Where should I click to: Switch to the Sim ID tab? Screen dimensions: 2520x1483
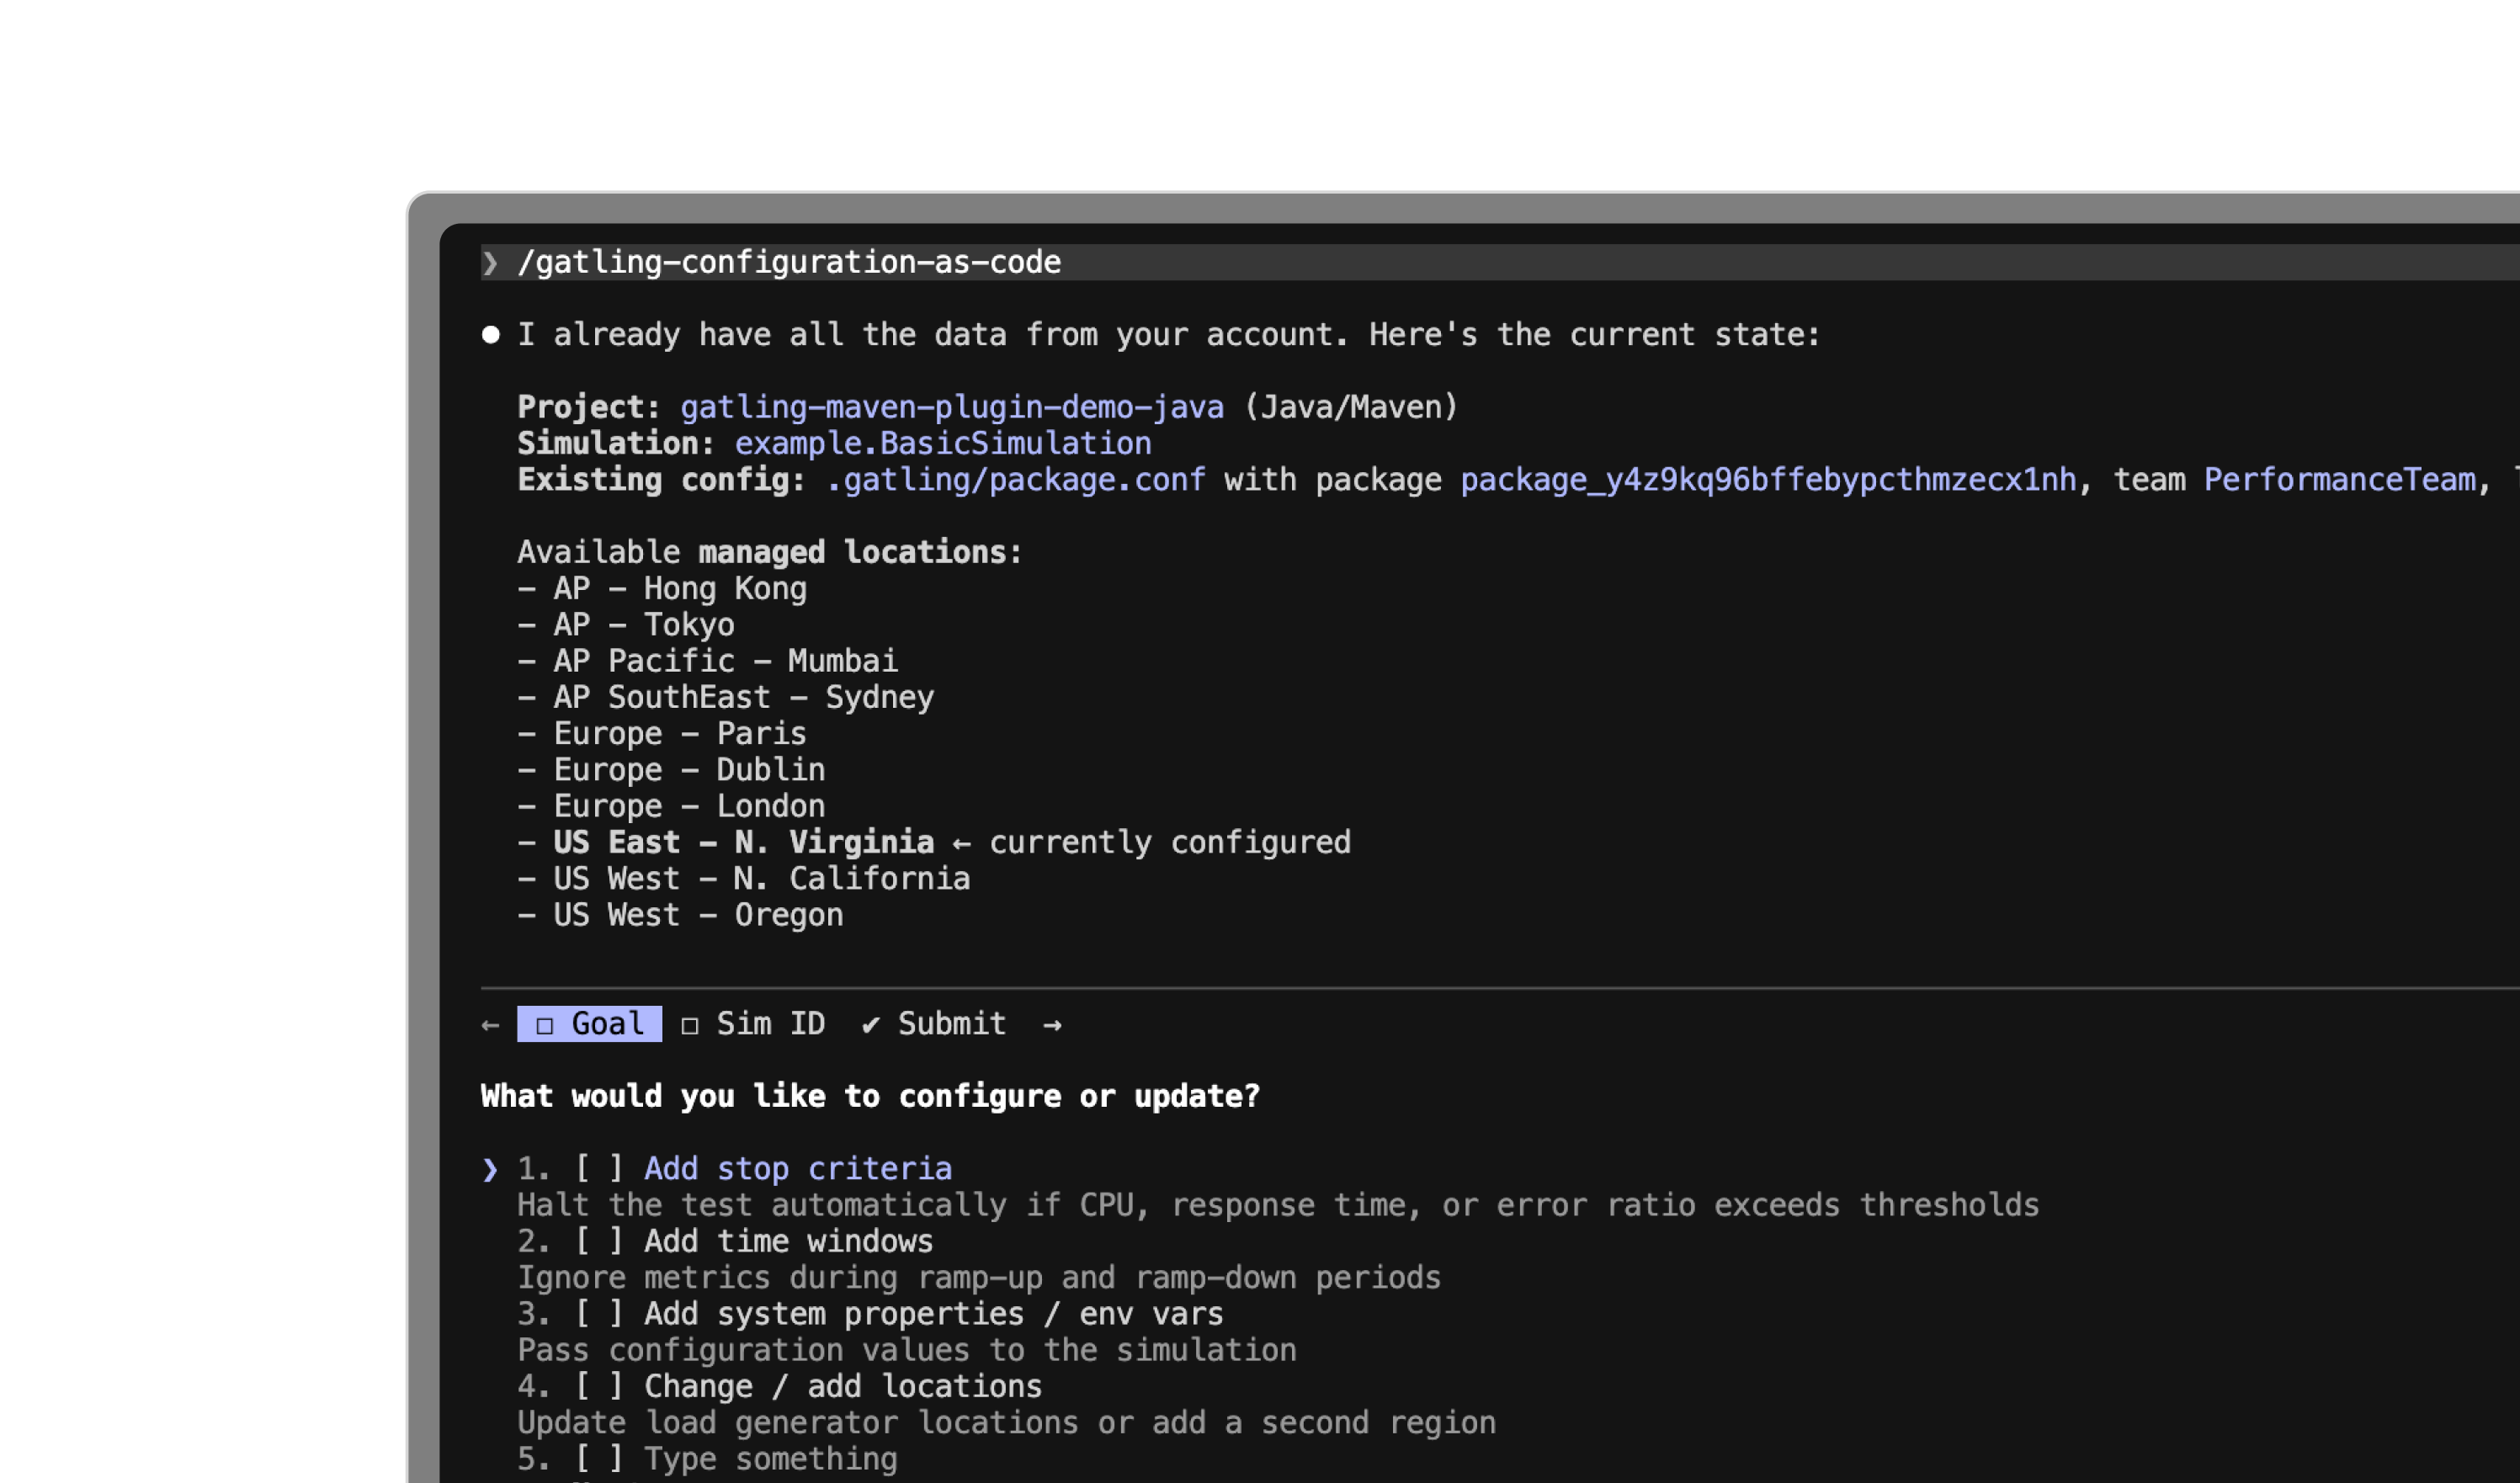[x=769, y=1024]
